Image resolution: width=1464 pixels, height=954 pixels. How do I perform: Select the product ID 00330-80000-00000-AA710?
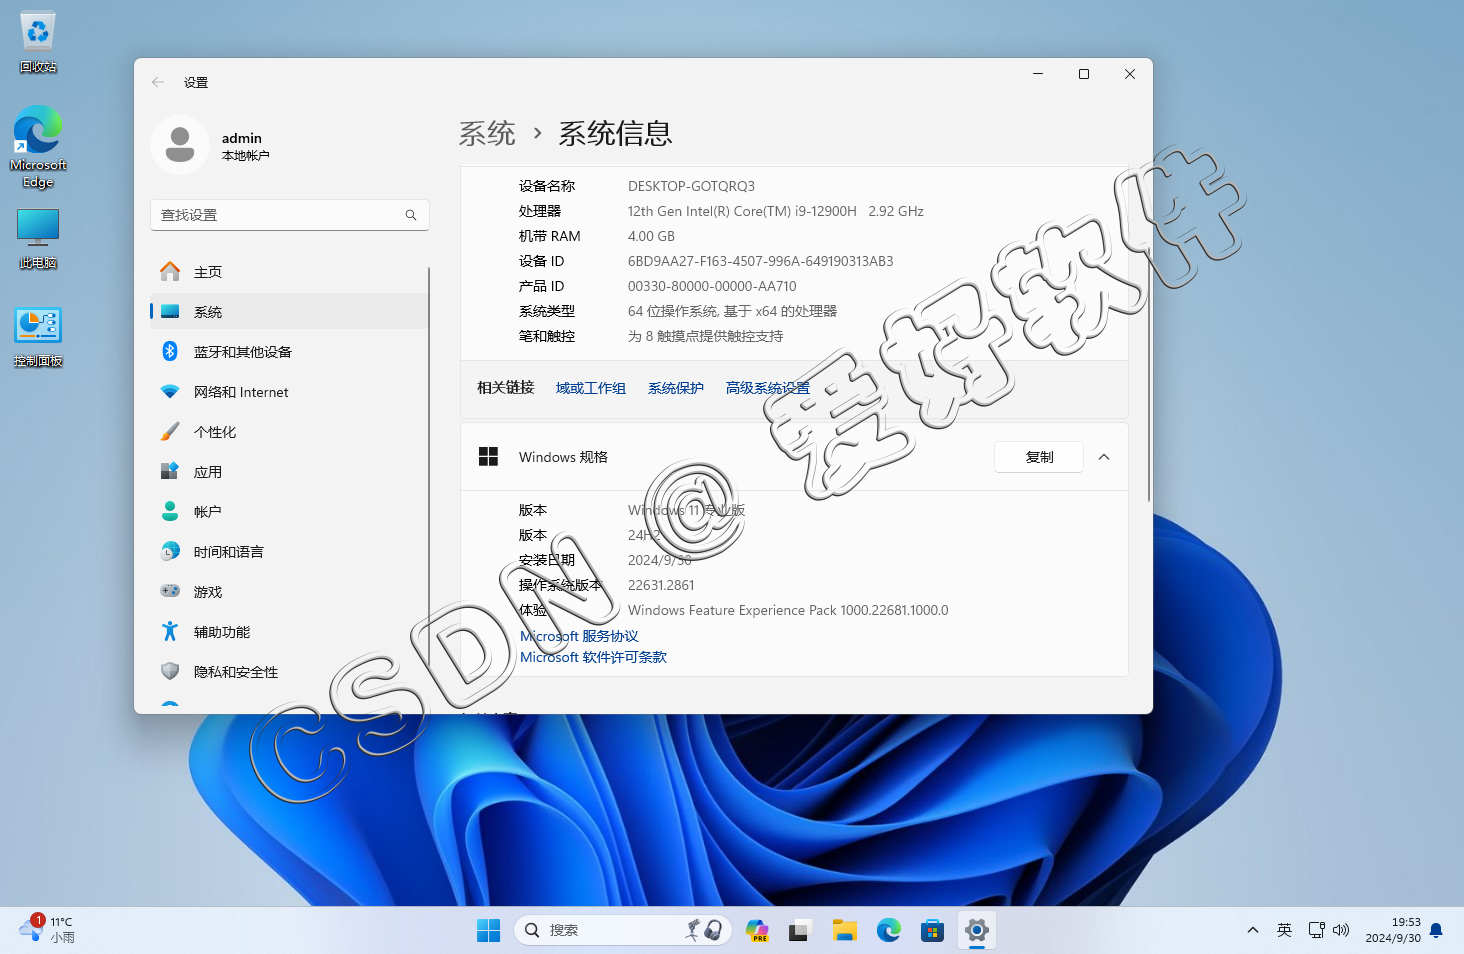712,286
